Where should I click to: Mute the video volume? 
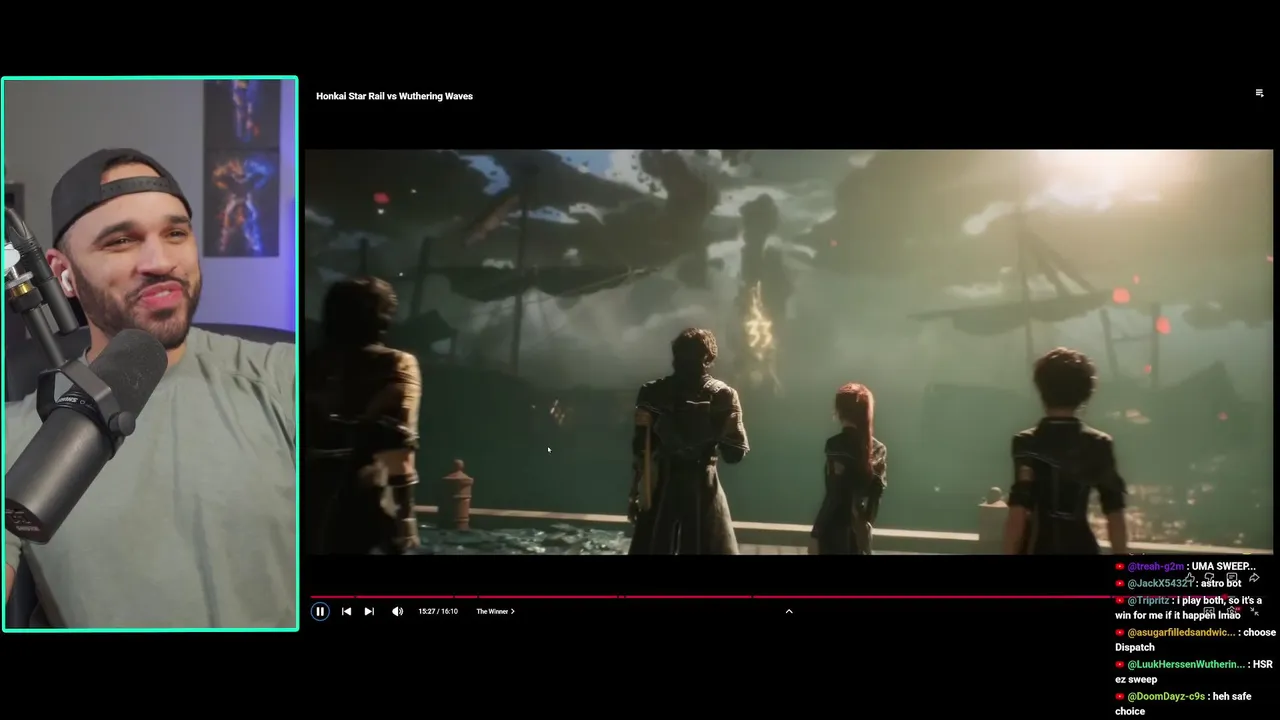(x=397, y=611)
